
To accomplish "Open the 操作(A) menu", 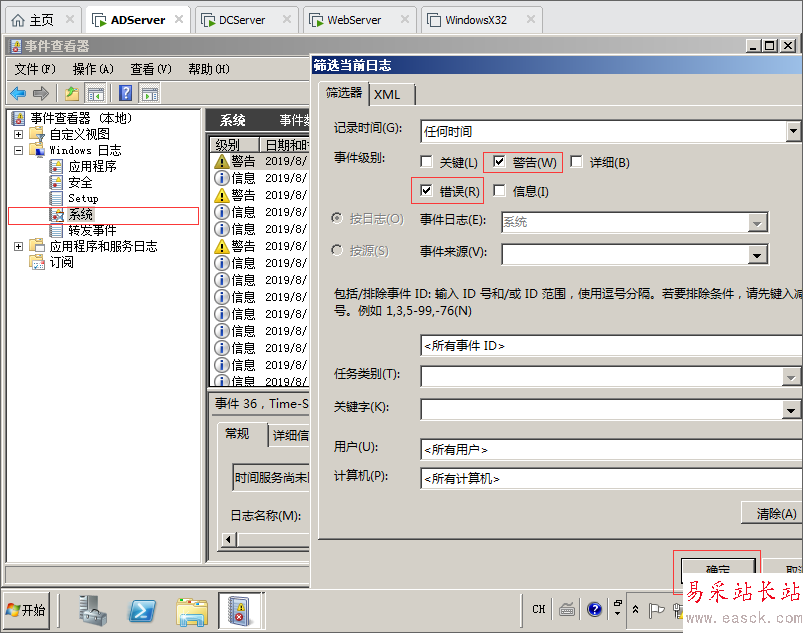I will [93, 69].
